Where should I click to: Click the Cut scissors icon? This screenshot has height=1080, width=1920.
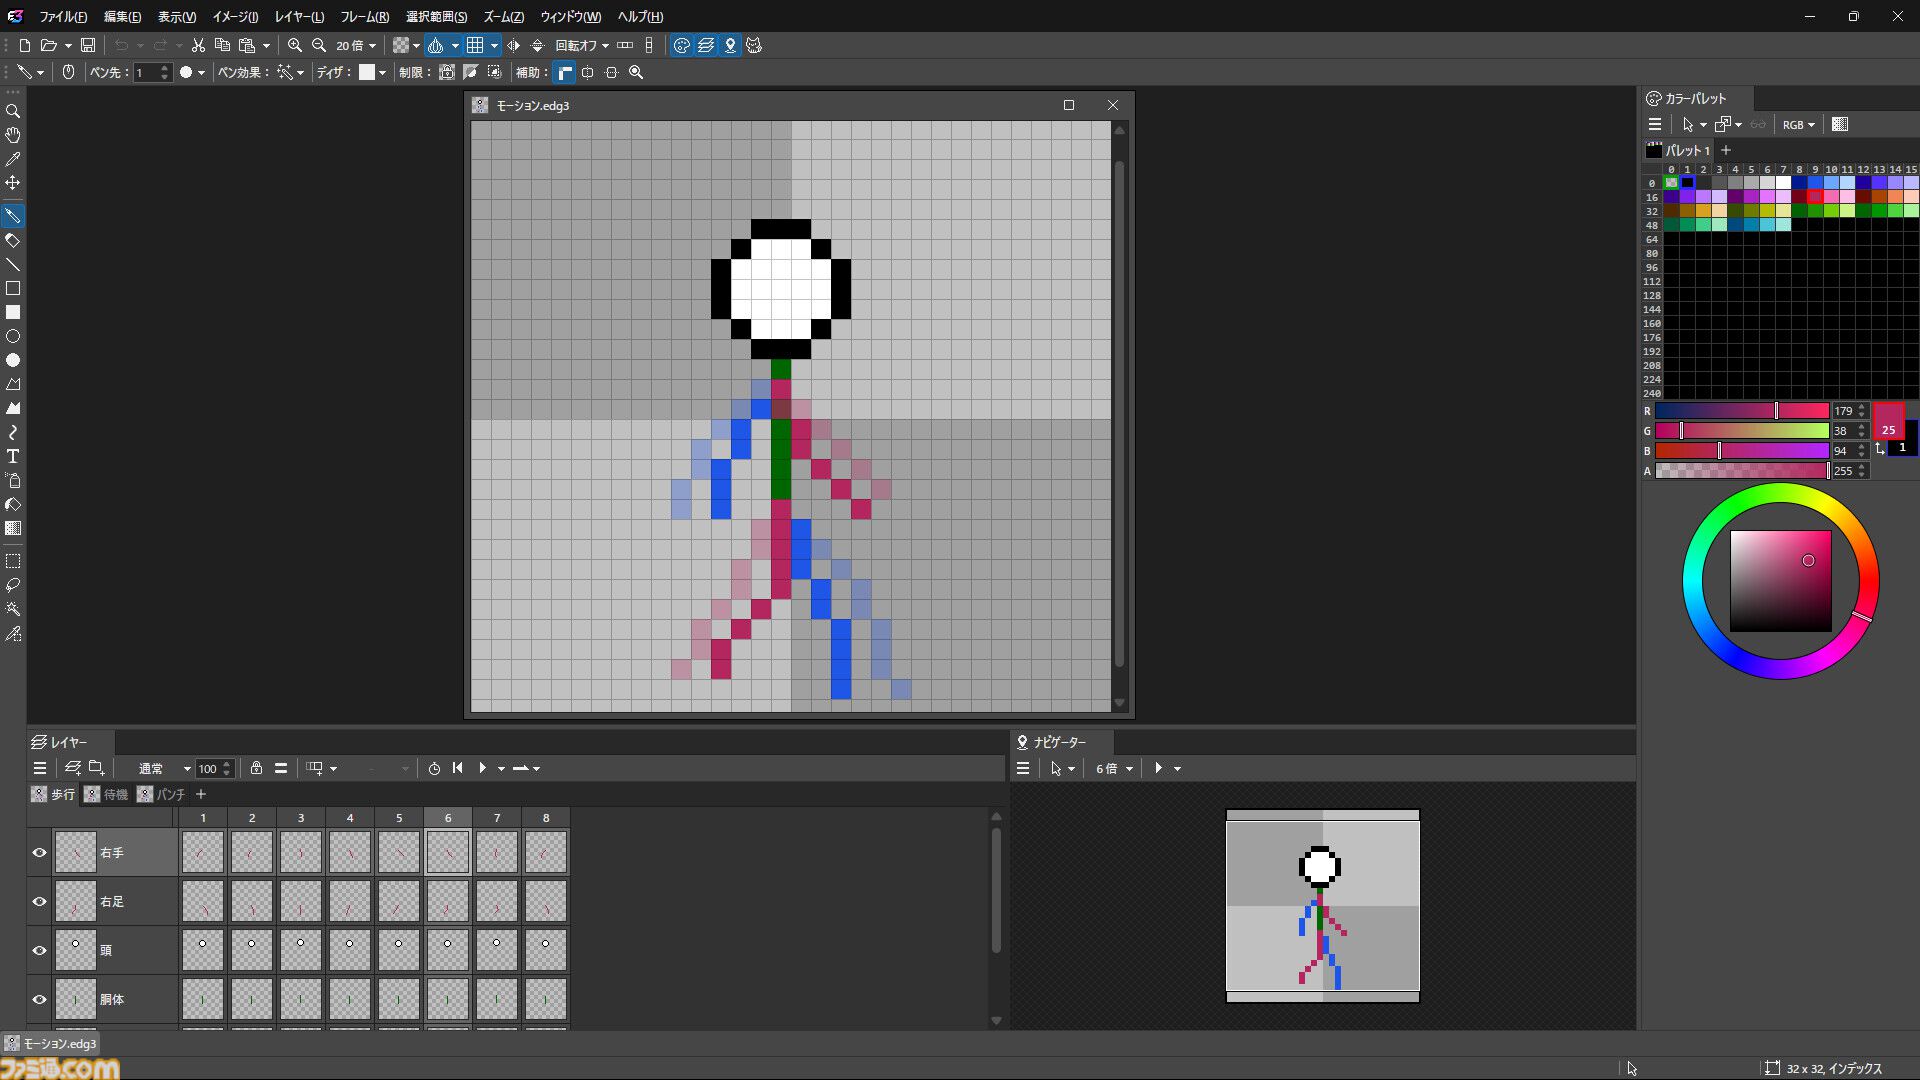198,45
